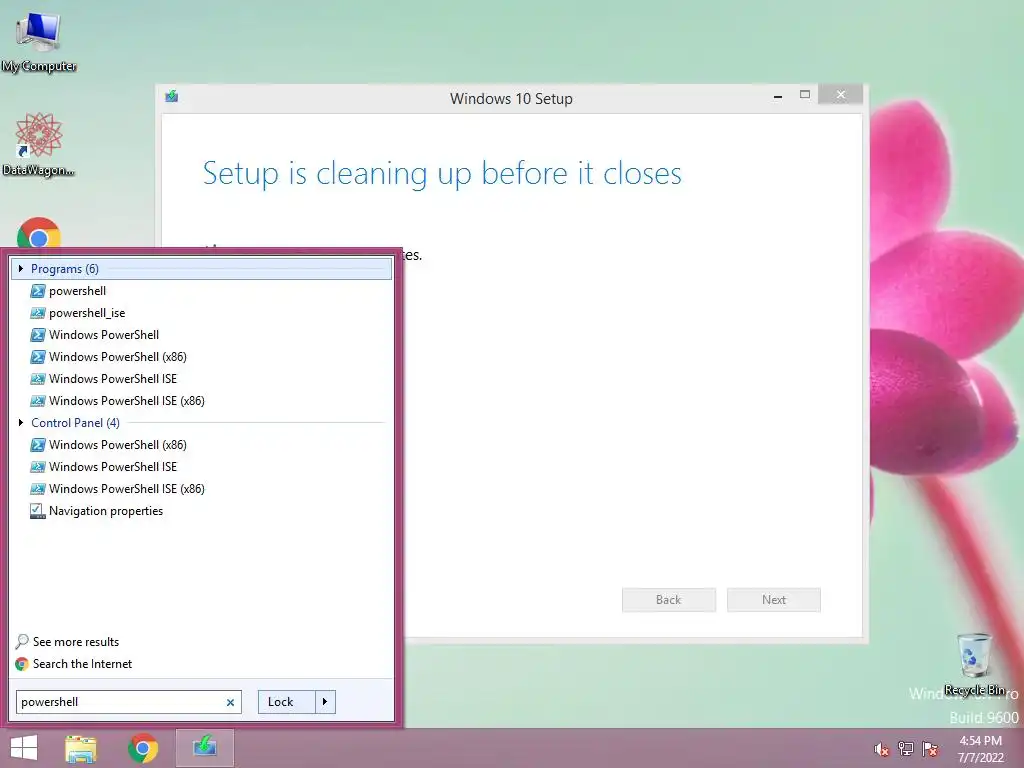Open File Explorer from the taskbar
Image resolution: width=1024 pixels, height=768 pixels.
pos(81,748)
